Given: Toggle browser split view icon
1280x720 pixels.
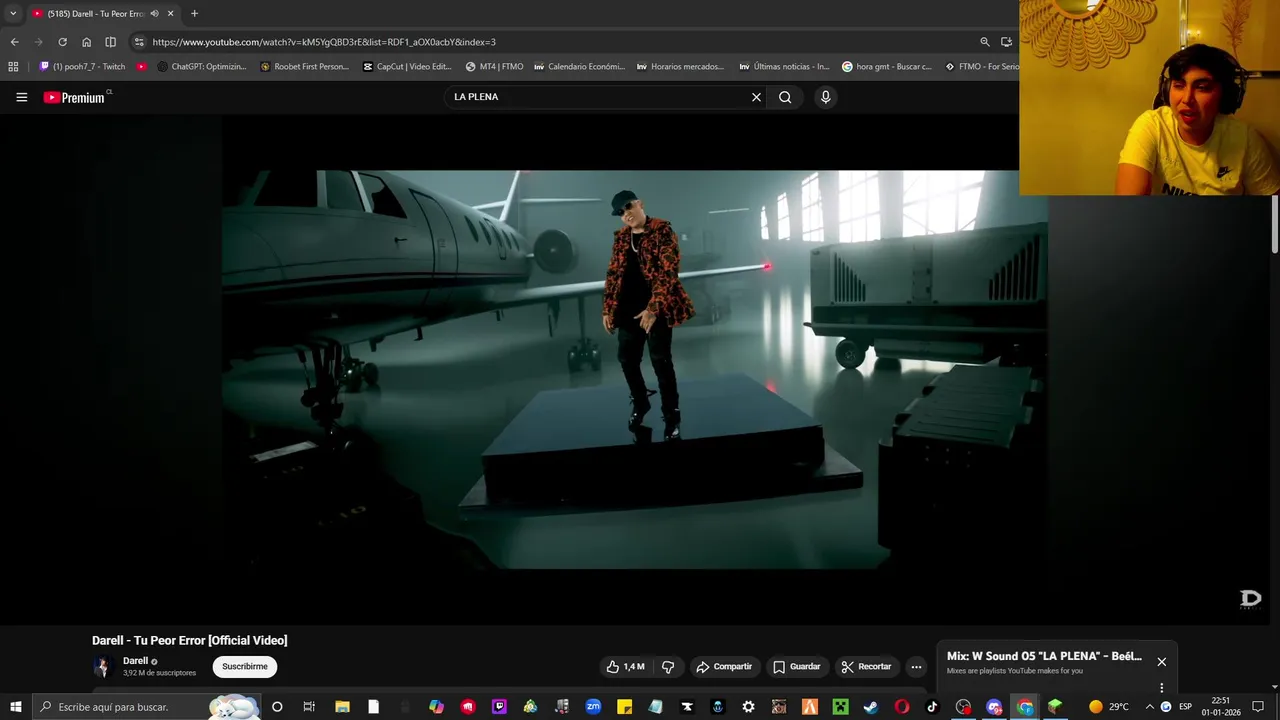Looking at the screenshot, I should (x=110, y=42).
